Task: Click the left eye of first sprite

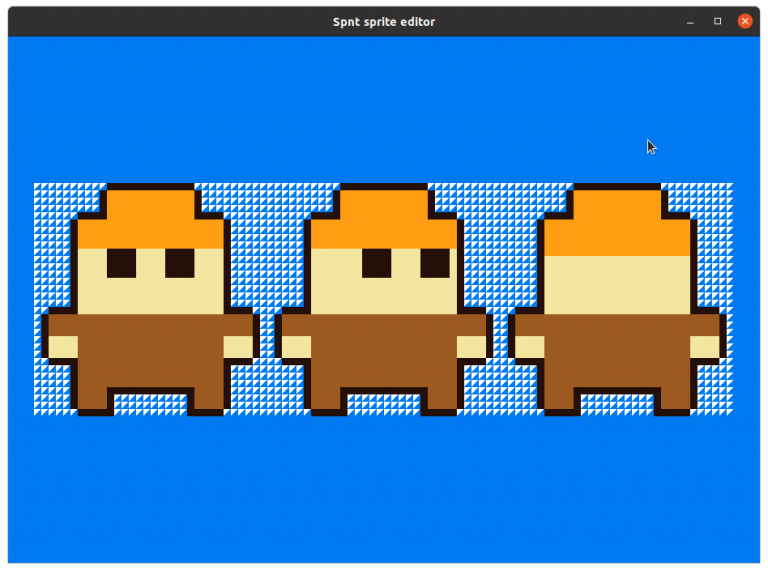Action: click(x=121, y=263)
